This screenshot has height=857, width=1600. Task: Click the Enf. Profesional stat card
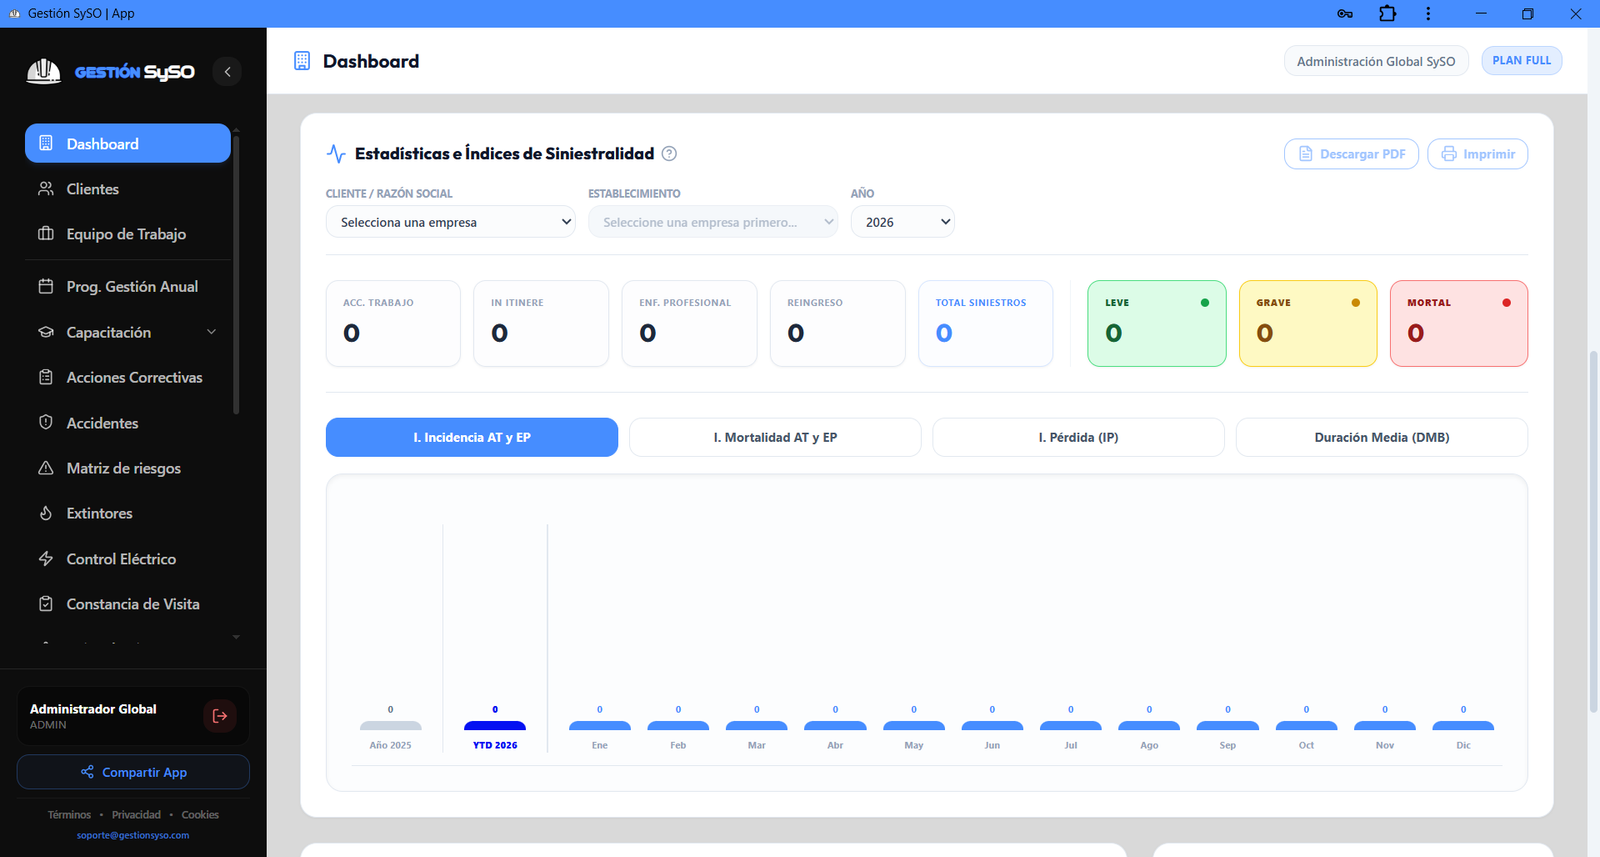pos(689,323)
